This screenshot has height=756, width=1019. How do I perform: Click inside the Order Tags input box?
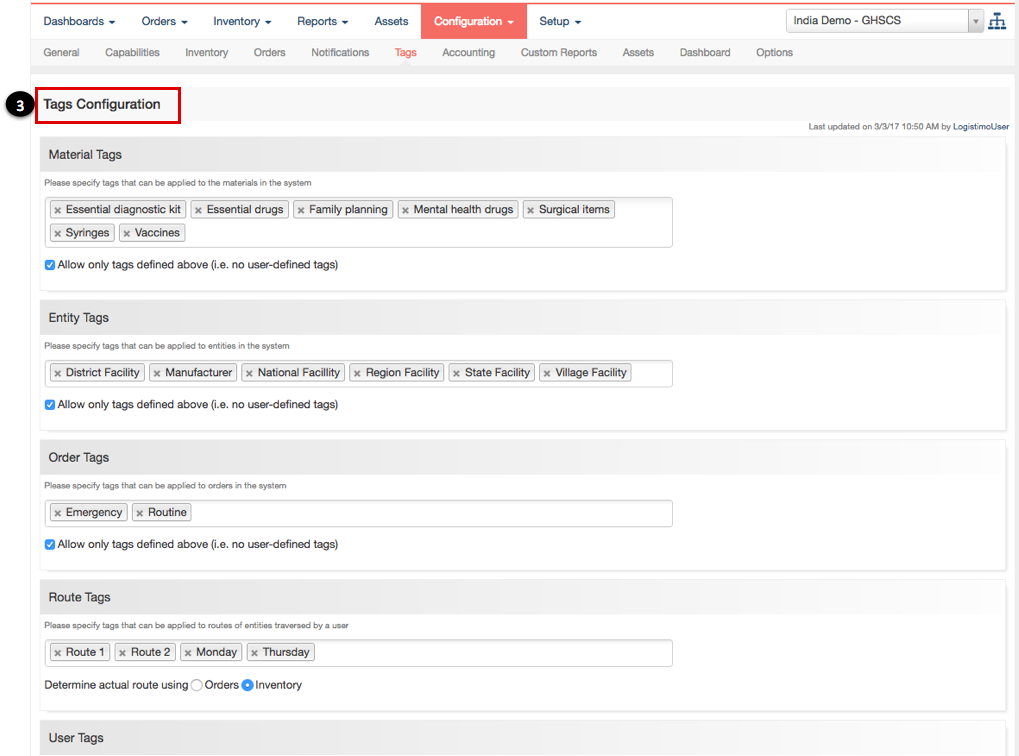359,514
